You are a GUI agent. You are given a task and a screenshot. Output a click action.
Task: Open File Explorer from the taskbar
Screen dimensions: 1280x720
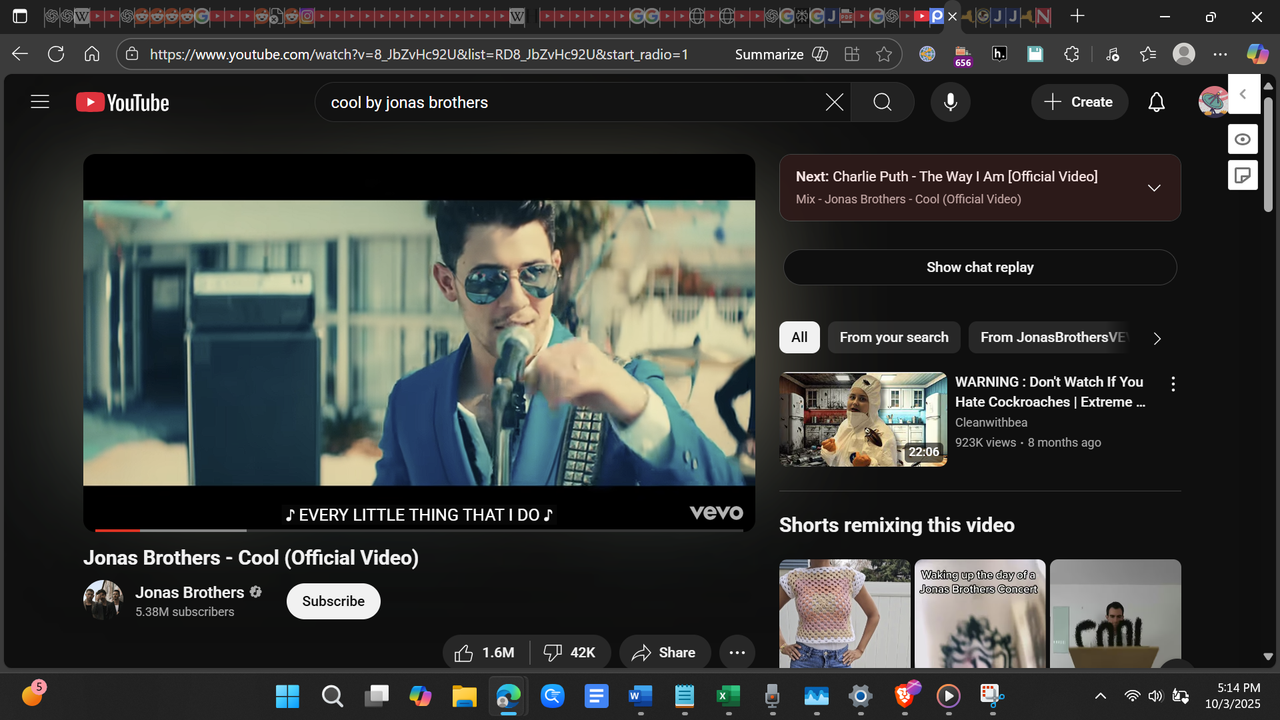(x=464, y=695)
